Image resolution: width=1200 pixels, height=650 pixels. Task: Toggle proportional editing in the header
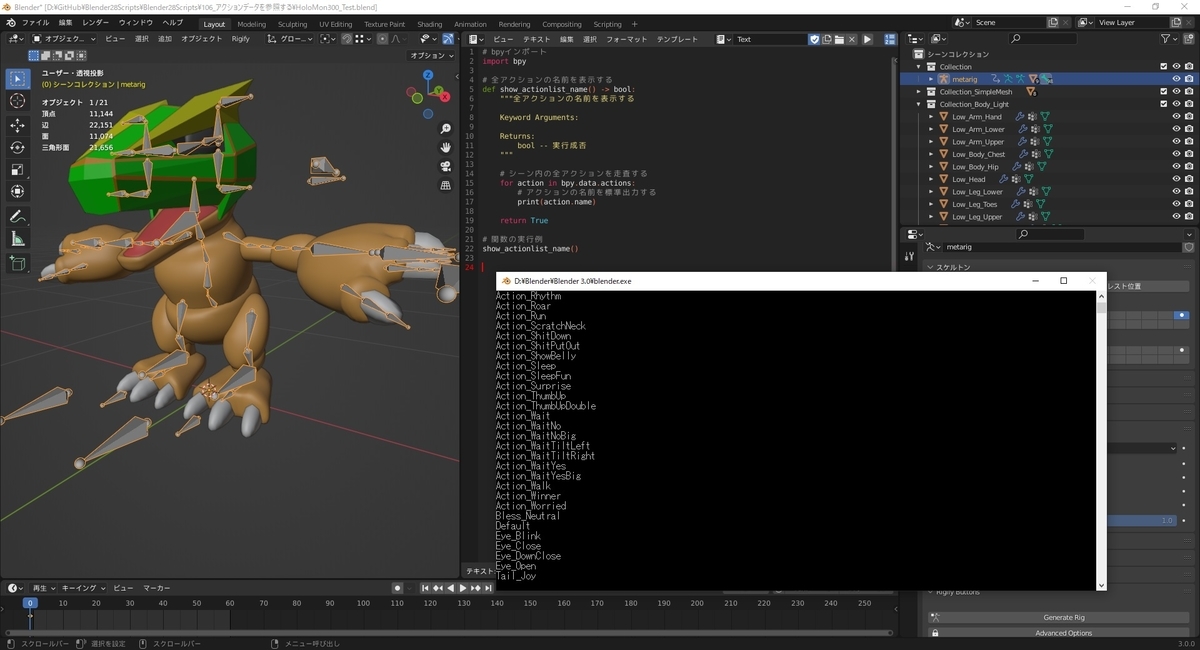tap(383, 39)
